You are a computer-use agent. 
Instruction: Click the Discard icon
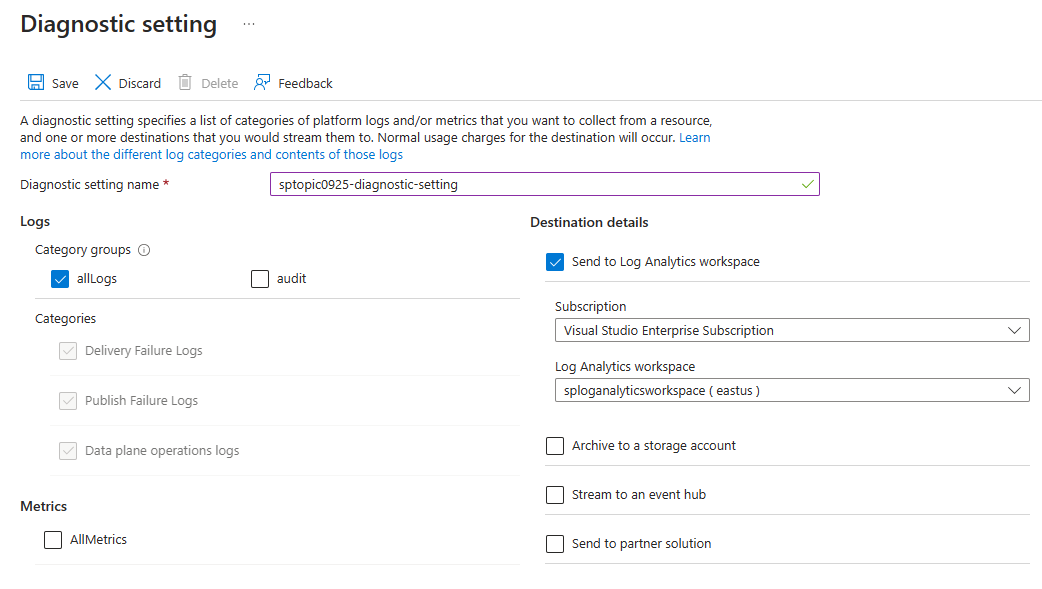click(x=104, y=82)
